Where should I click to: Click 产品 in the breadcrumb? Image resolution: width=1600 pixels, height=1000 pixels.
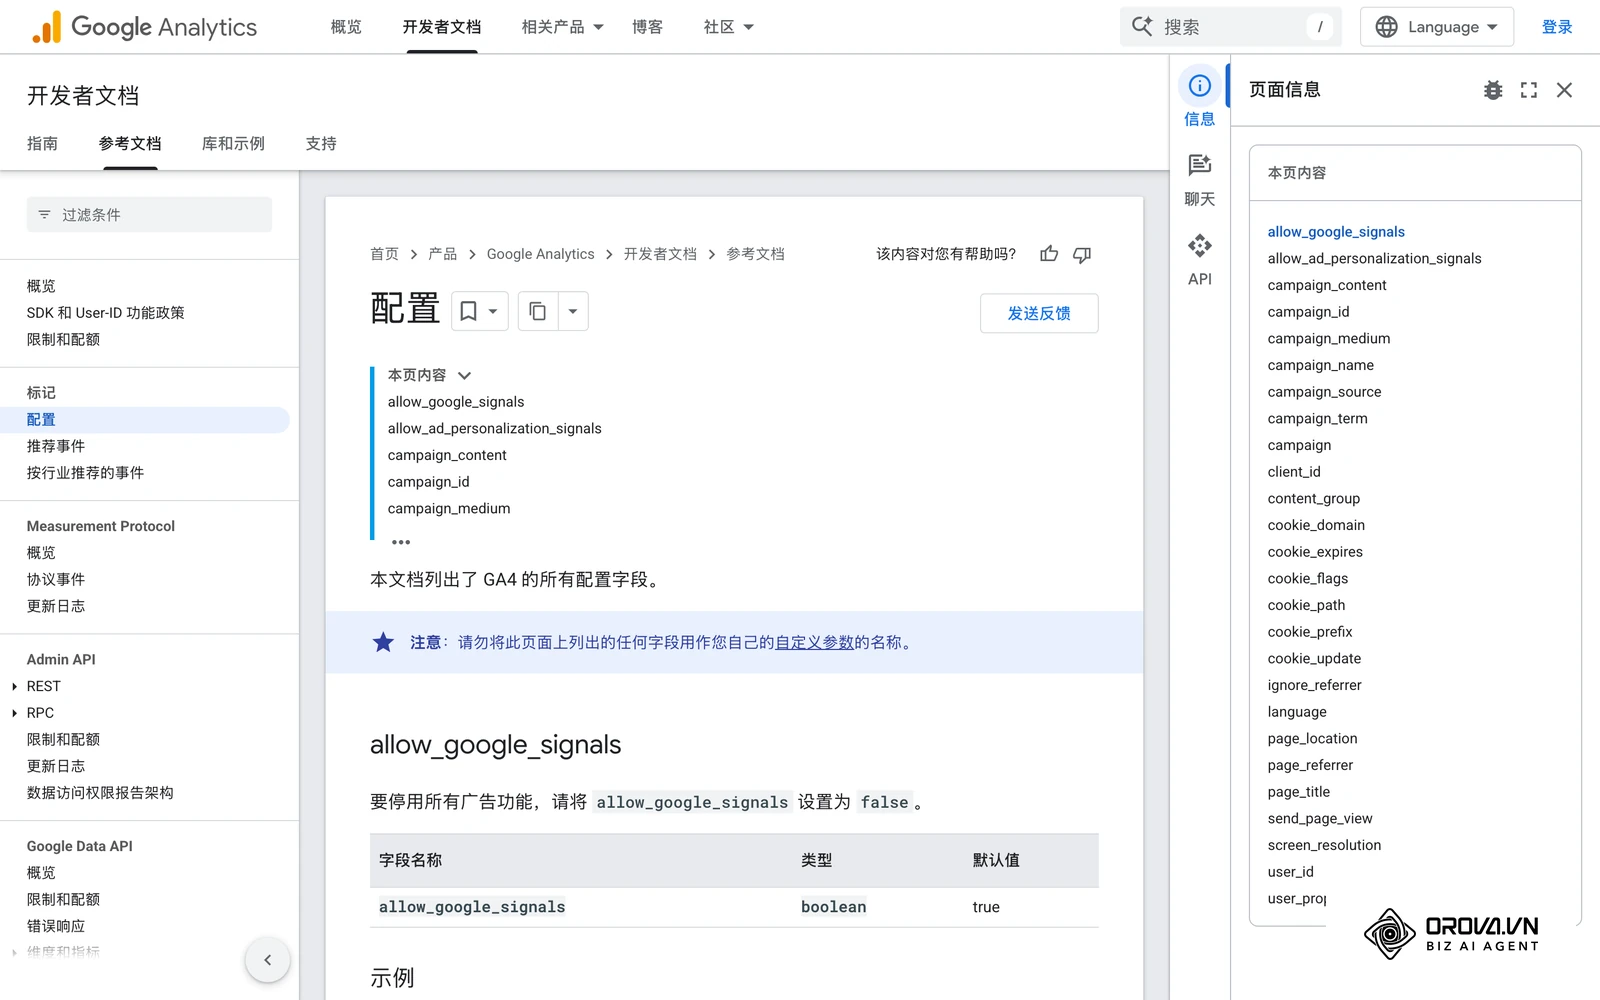click(442, 254)
